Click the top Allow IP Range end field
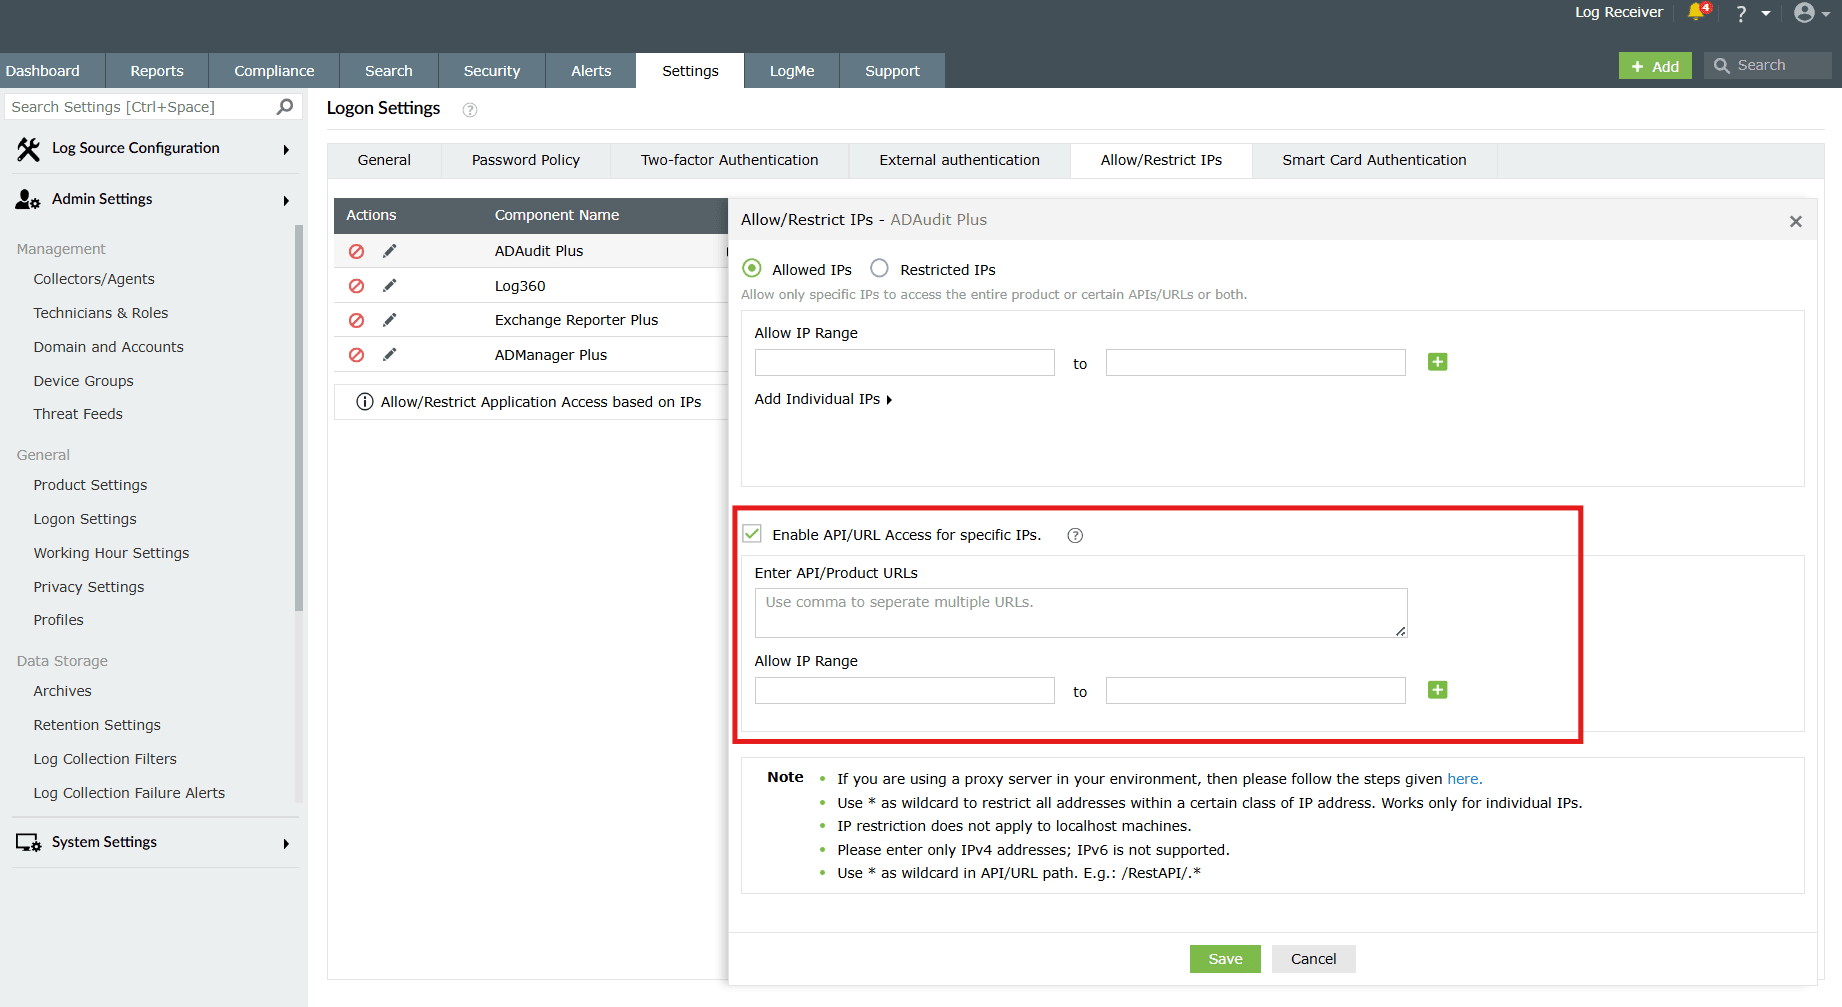Viewport: 1842px width, 1007px height. click(x=1256, y=362)
